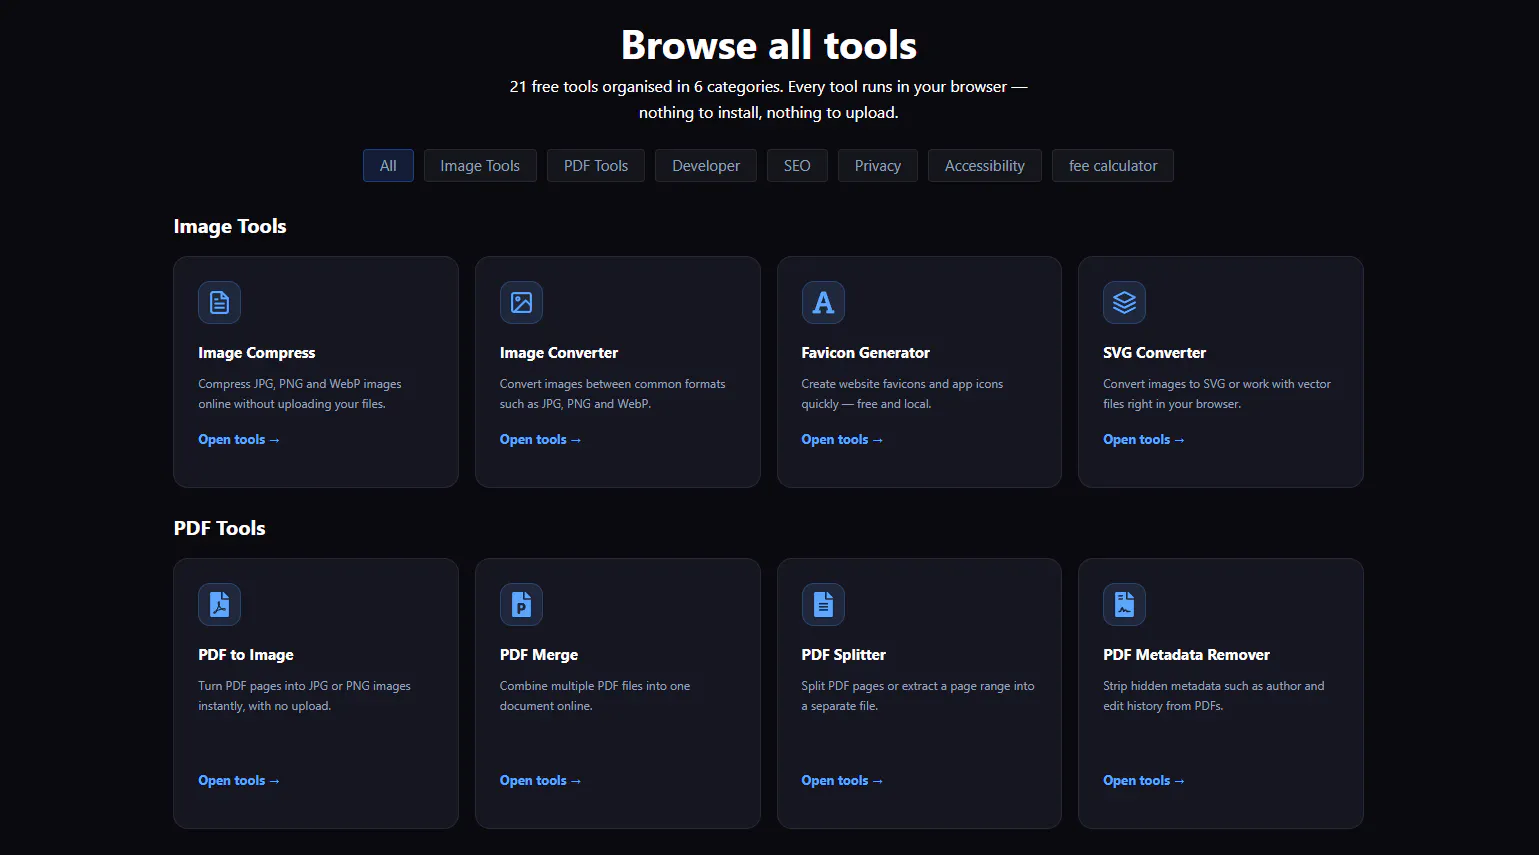1539x855 pixels.
Task: Show Developer tools category
Action: [x=706, y=166]
